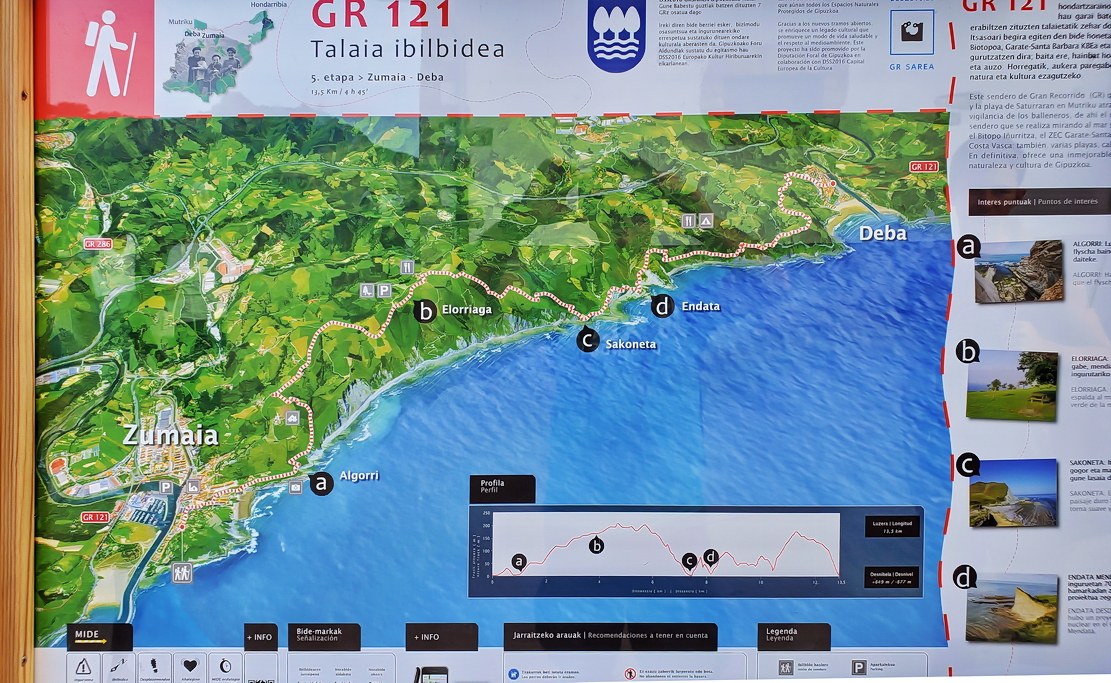1111x683 pixels.
Task: Click the hikers icon in the legend
Action: [x=786, y=667]
